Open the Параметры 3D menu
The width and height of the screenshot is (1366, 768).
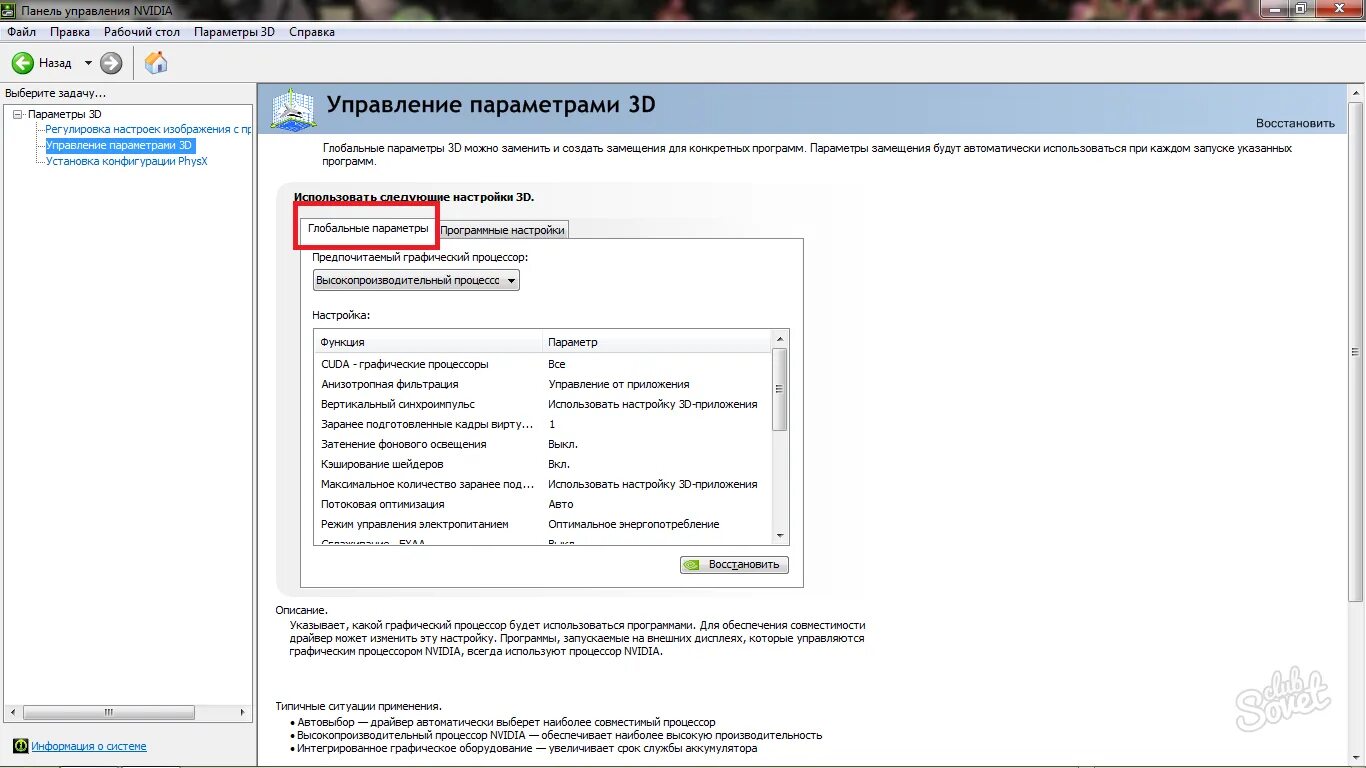[234, 32]
